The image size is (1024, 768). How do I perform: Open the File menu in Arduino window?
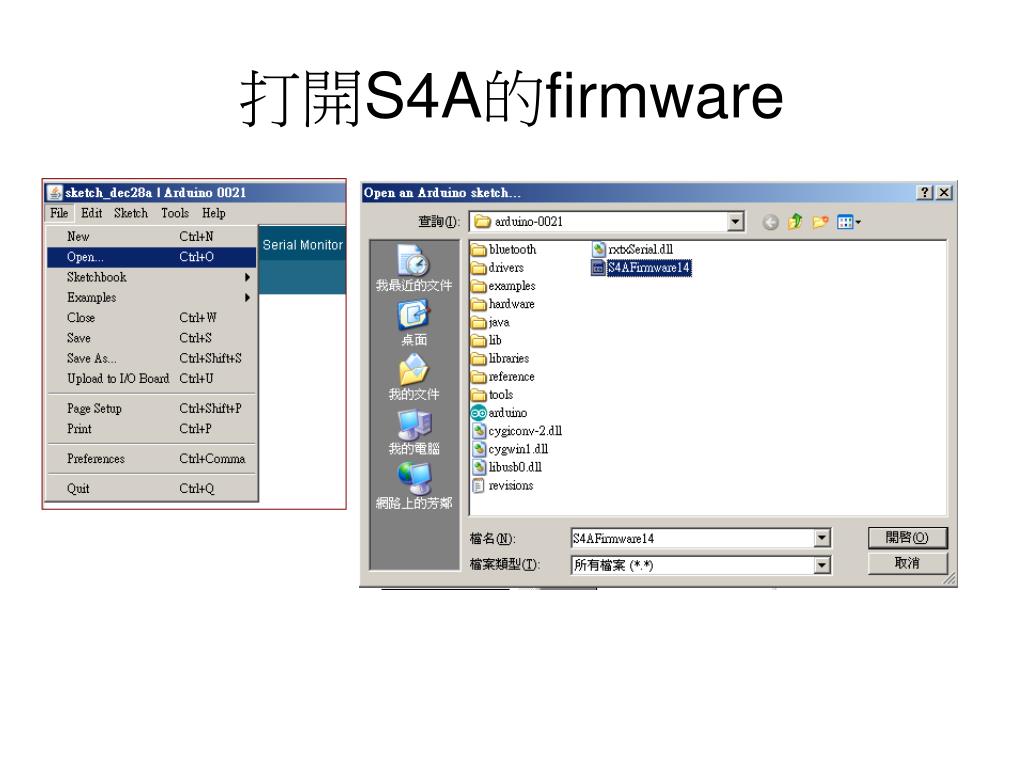(59, 213)
